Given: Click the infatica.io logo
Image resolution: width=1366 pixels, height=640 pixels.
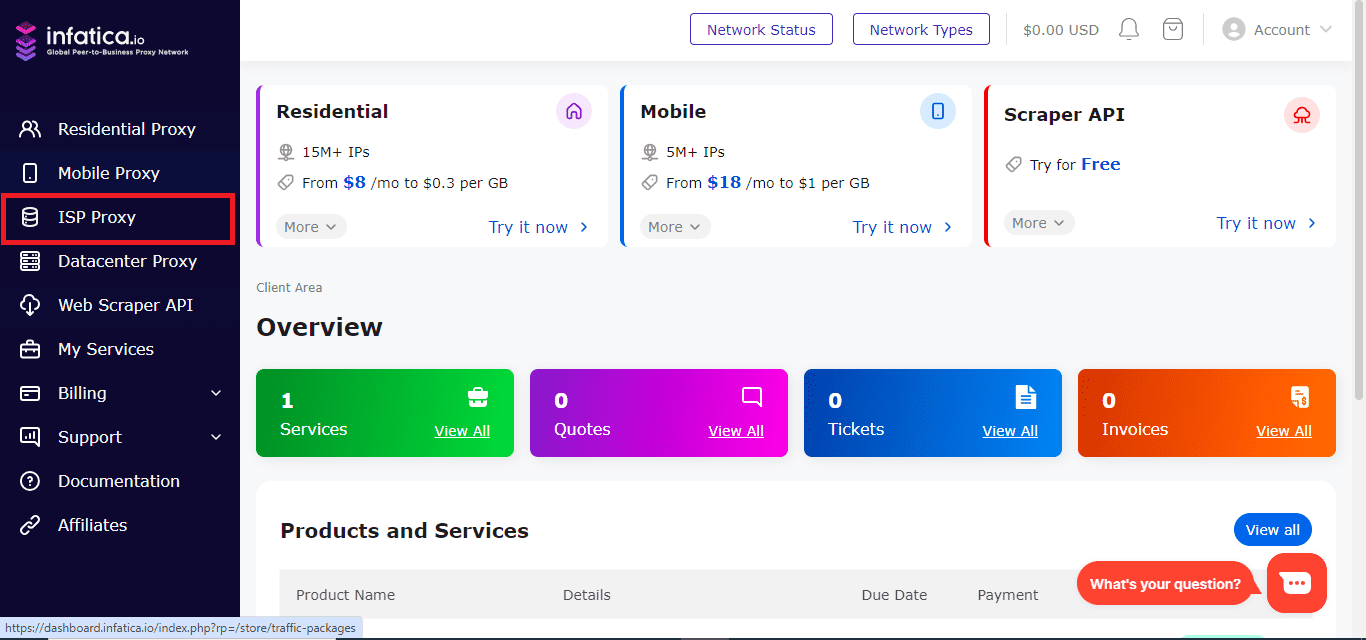Looking at the screenshot, I should [x=101, y=41].
